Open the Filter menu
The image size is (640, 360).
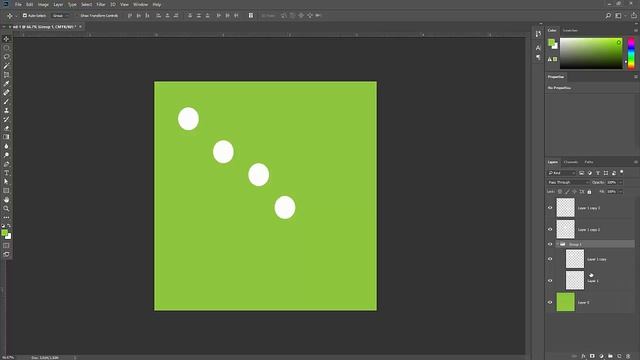[x=101, y=4]
